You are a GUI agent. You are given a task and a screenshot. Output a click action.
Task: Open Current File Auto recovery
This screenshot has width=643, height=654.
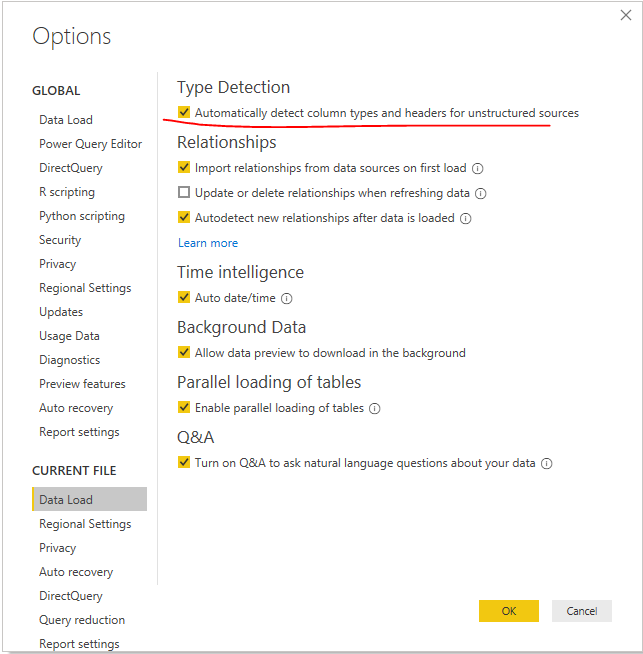[x=76, y=572]
